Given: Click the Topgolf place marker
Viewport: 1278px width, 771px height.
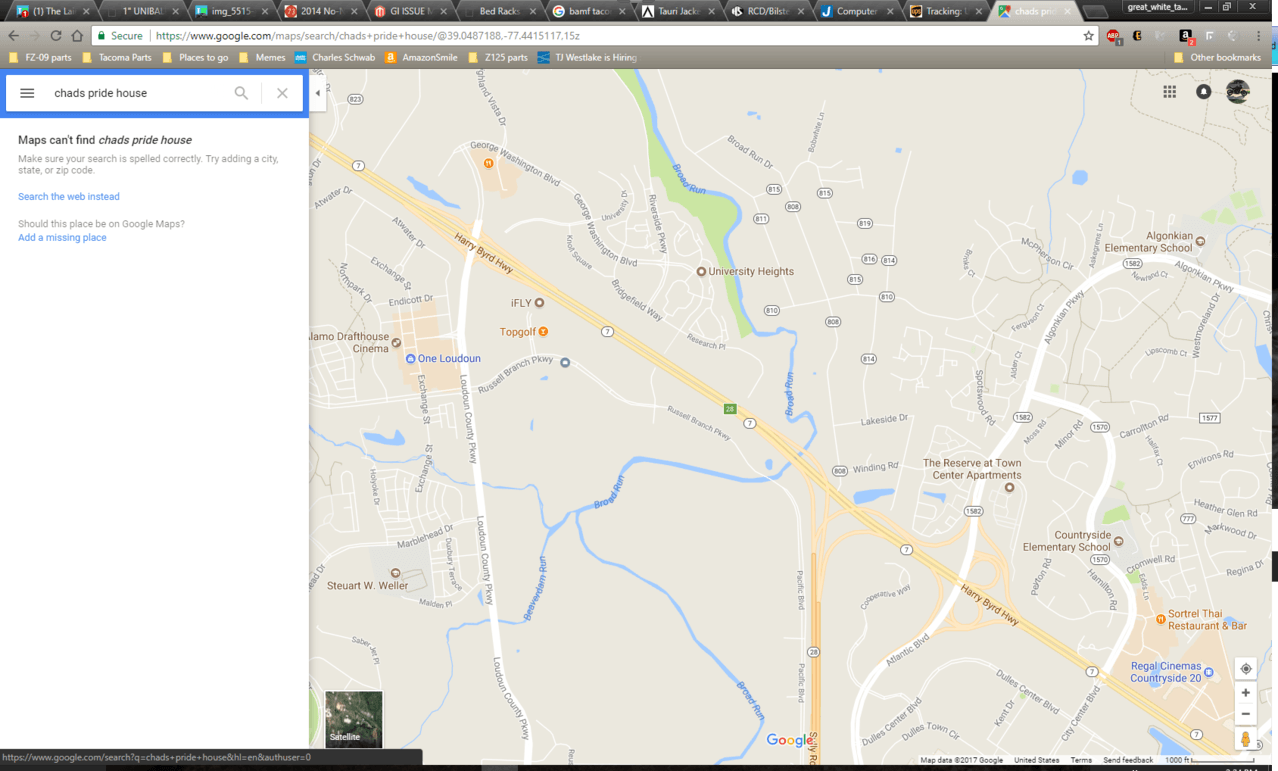Looking at the screenshot, I should 543,332.
